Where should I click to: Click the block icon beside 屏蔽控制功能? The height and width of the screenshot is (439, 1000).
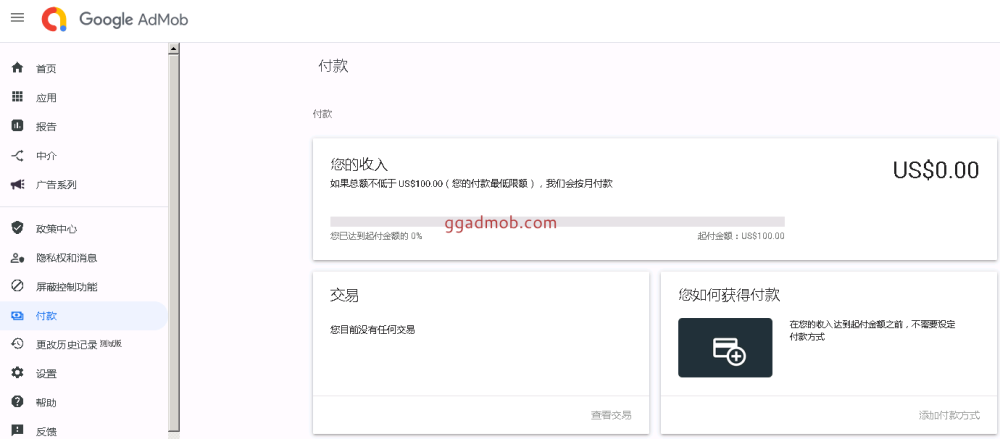(x=18, y=286)
